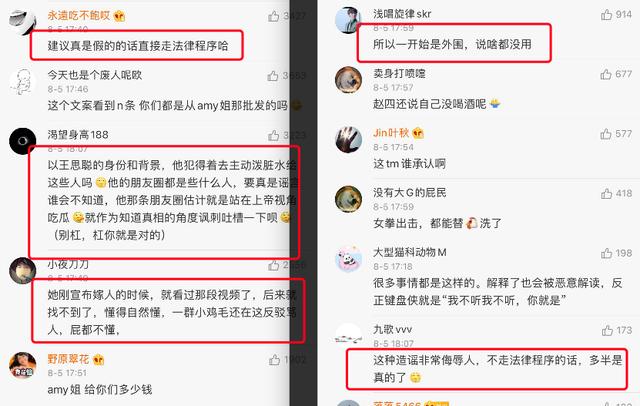
Task: Select comment text amy姐 给你们多少钱
Action: [100, 390]
